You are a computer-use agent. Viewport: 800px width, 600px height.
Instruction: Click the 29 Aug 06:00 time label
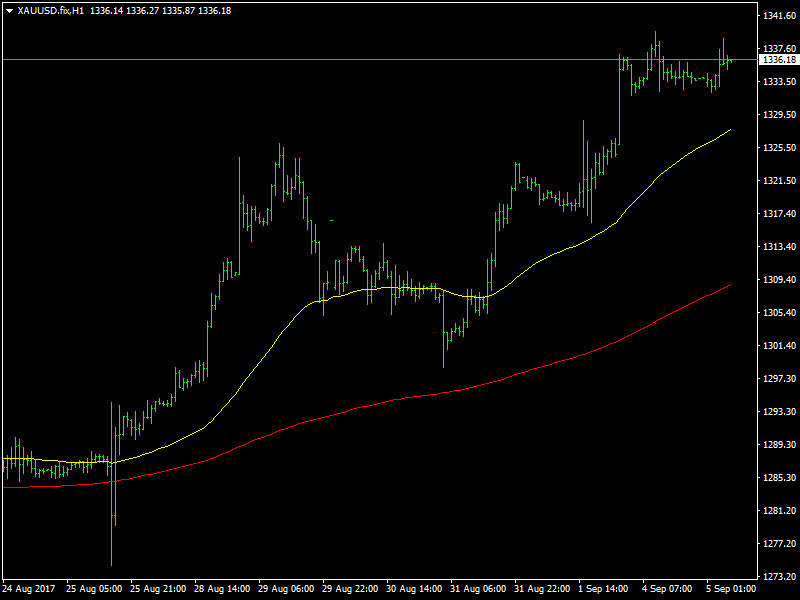point(286,589)
